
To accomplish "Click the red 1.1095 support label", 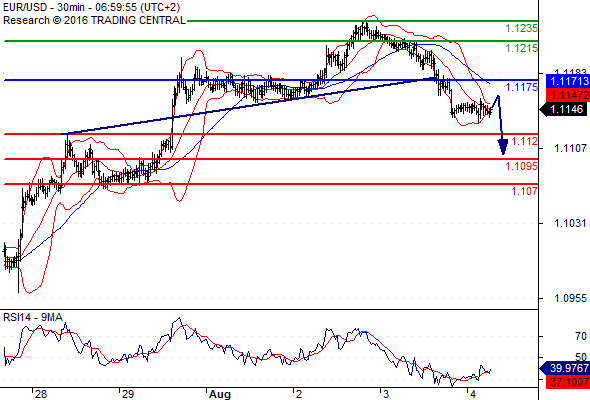I will [521, 166].
